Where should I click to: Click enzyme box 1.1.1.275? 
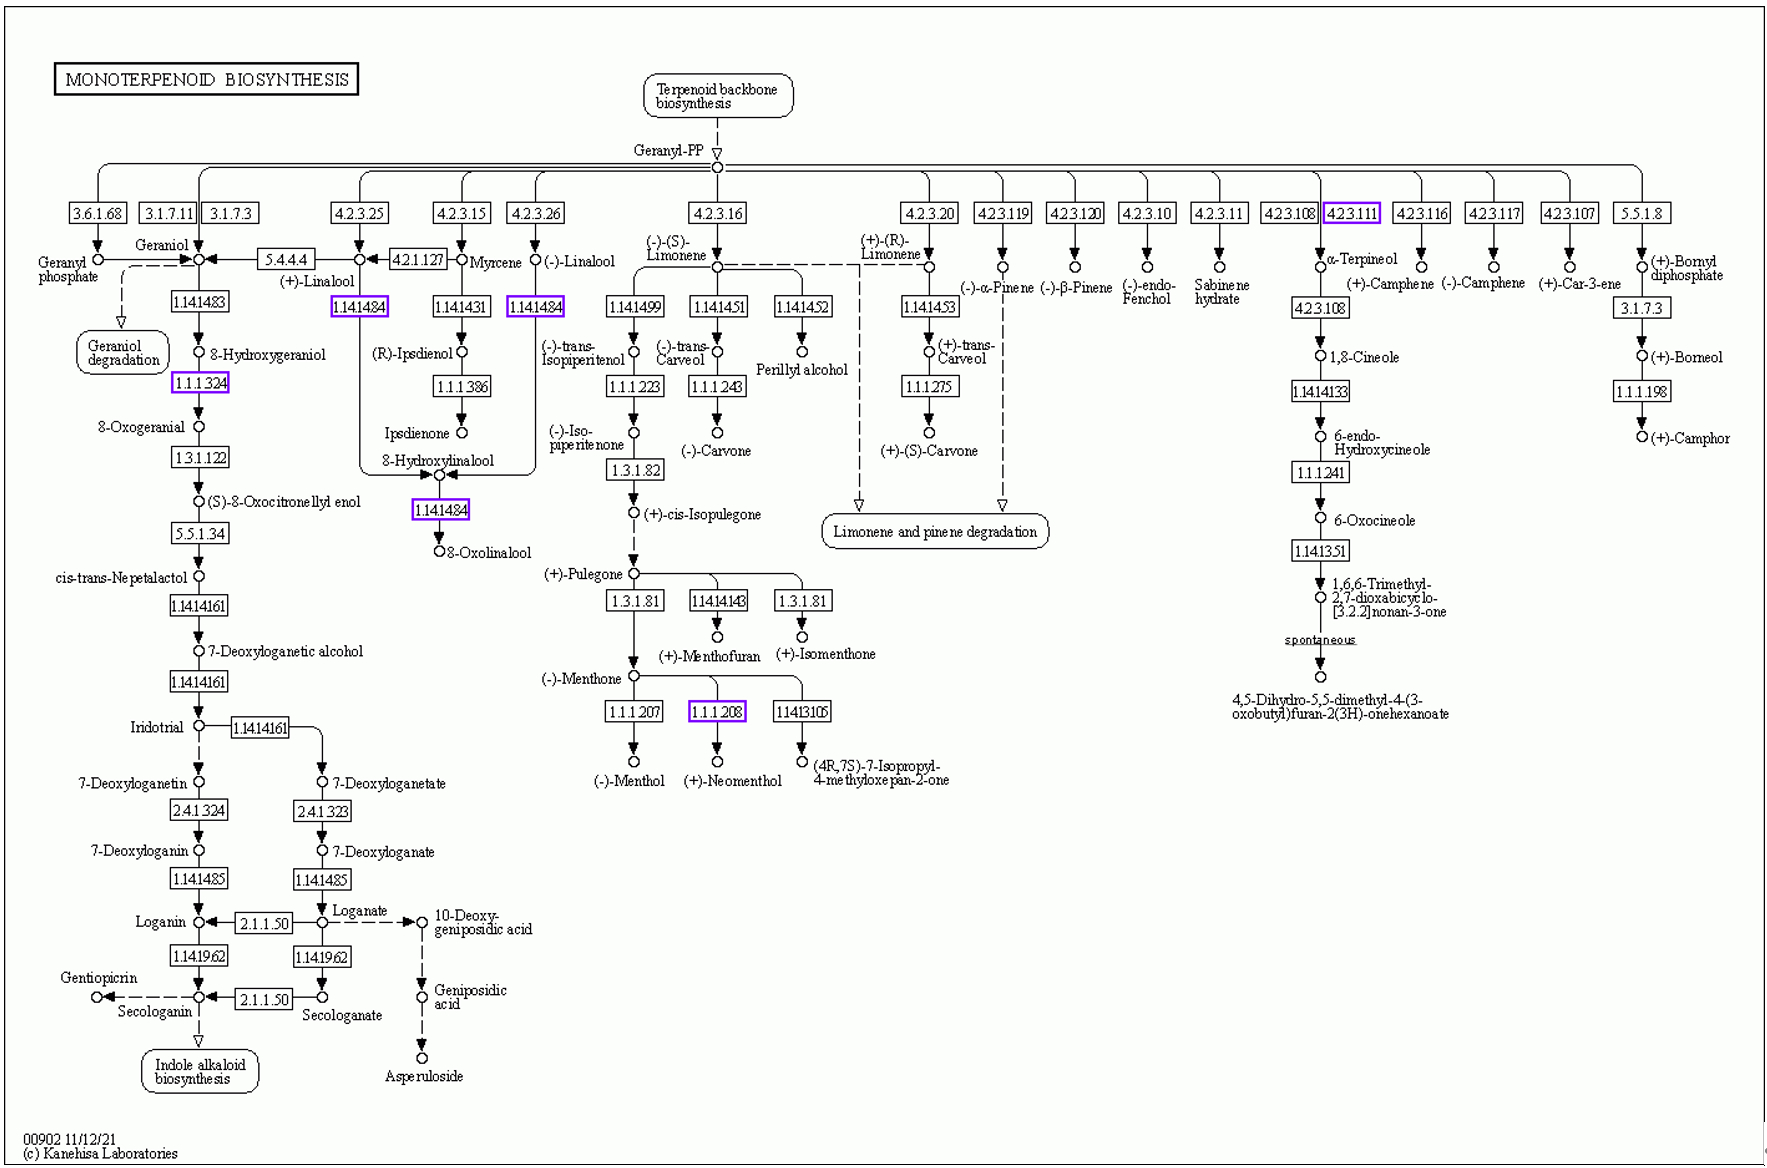929,386
